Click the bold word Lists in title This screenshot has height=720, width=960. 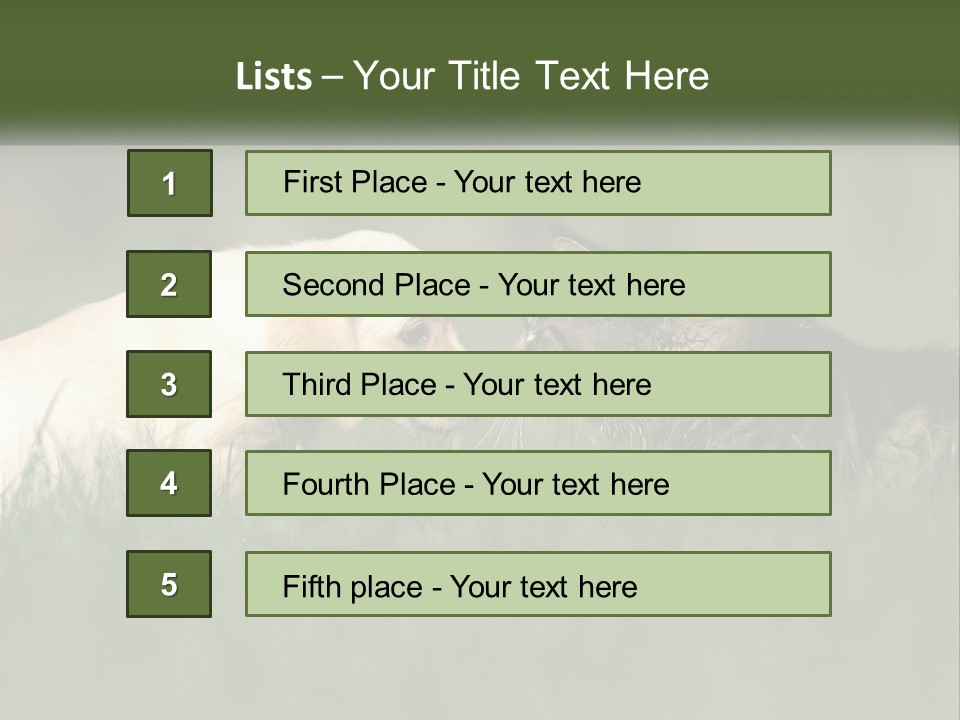click(x=273, y=77)
